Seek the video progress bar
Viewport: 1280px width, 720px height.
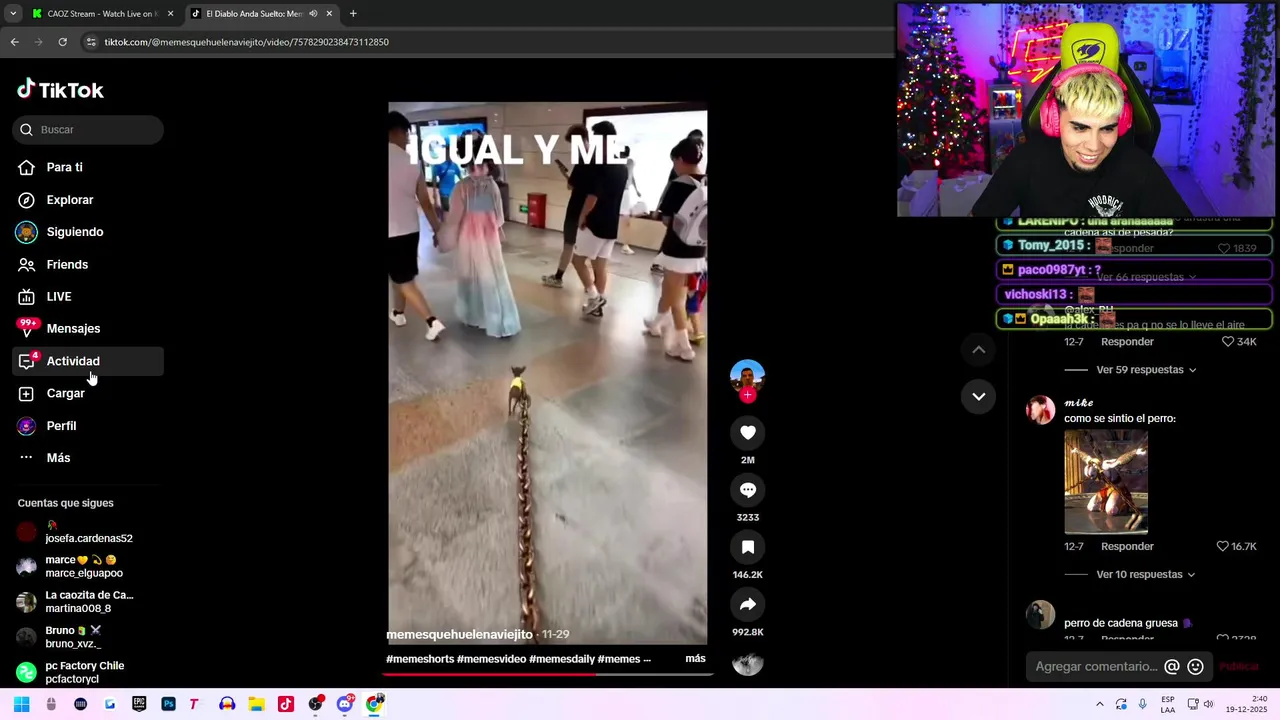tap(548, 674)
